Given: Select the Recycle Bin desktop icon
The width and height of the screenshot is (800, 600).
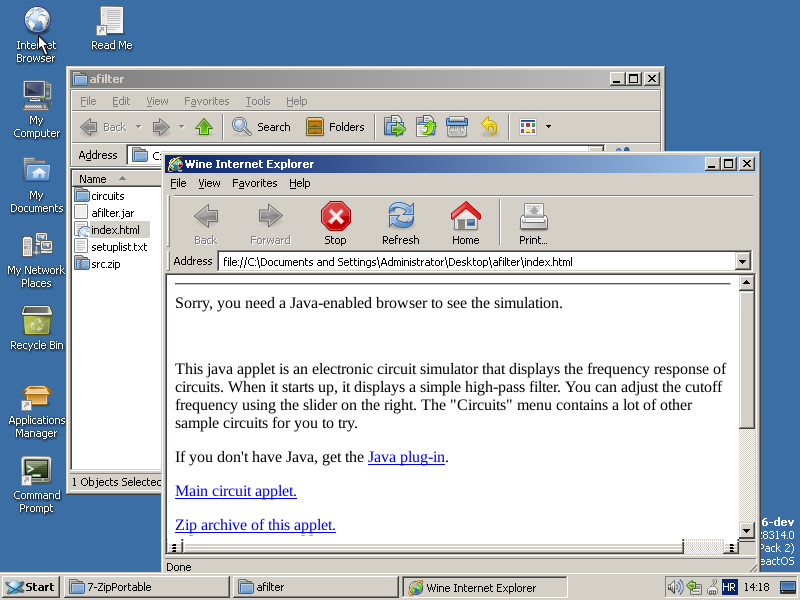Looking at the screenshot, I should tap(36, 328).
